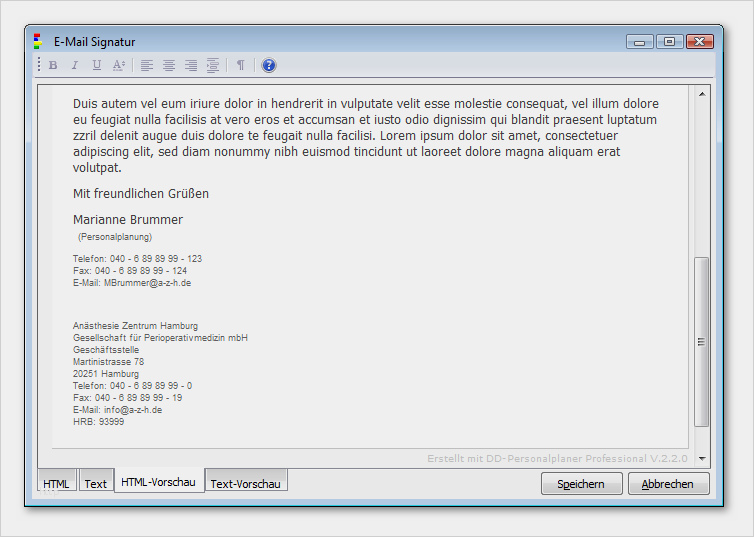Apply the indent paragraph tool

(x=213, y=65)
